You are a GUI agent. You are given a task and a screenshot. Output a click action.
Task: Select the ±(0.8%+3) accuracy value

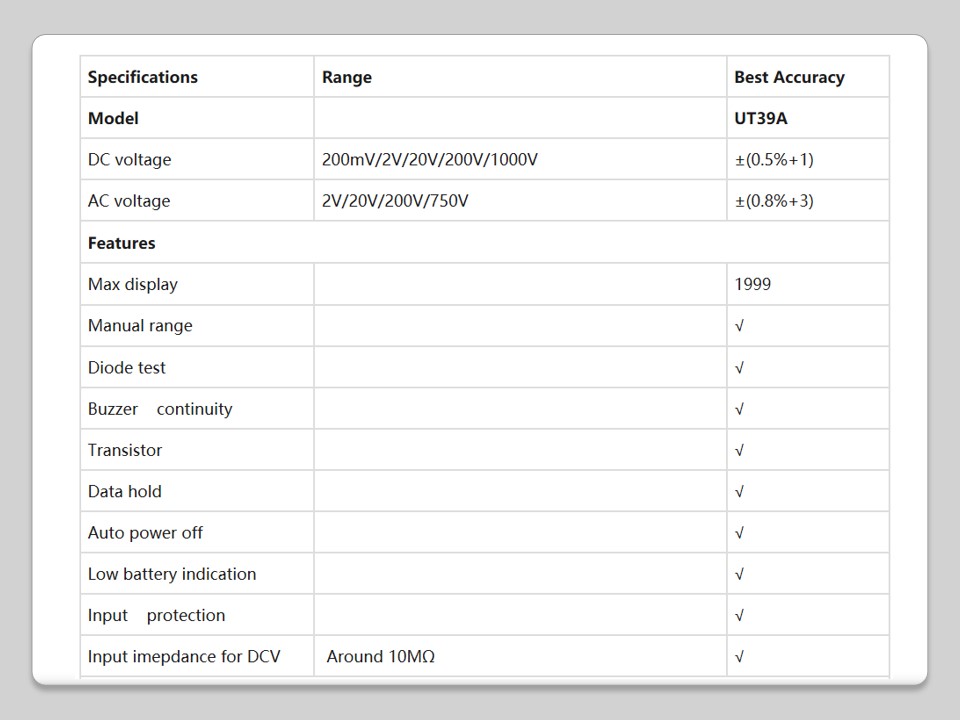pyautogui.click(x=774, y=201)
